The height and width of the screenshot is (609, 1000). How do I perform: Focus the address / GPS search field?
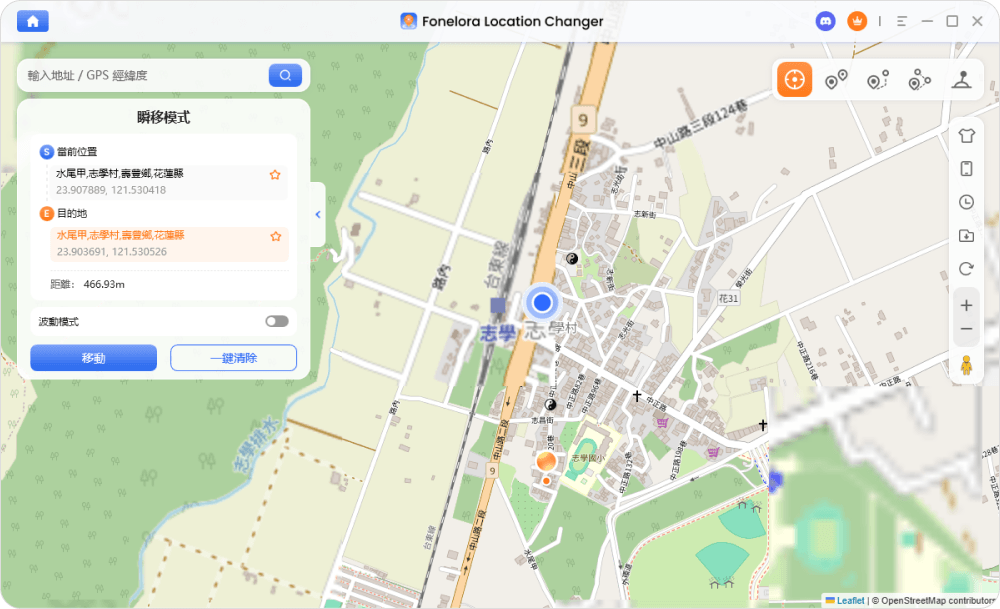[144, 75]
